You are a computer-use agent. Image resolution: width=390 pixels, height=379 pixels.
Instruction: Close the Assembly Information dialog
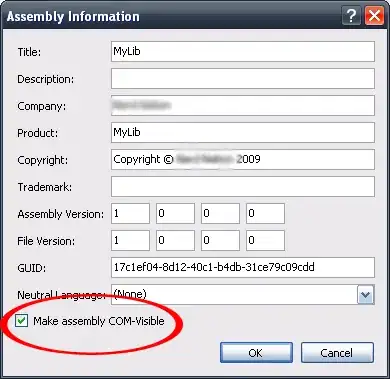[x=374, y=16]
